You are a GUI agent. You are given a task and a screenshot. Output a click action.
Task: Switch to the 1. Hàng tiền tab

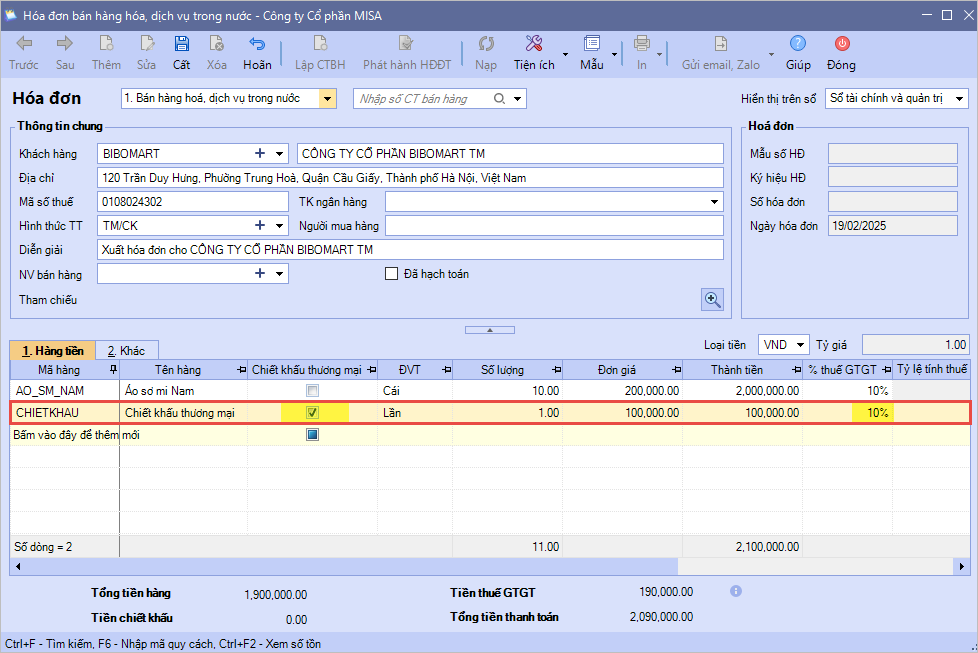tap(52, 351)
